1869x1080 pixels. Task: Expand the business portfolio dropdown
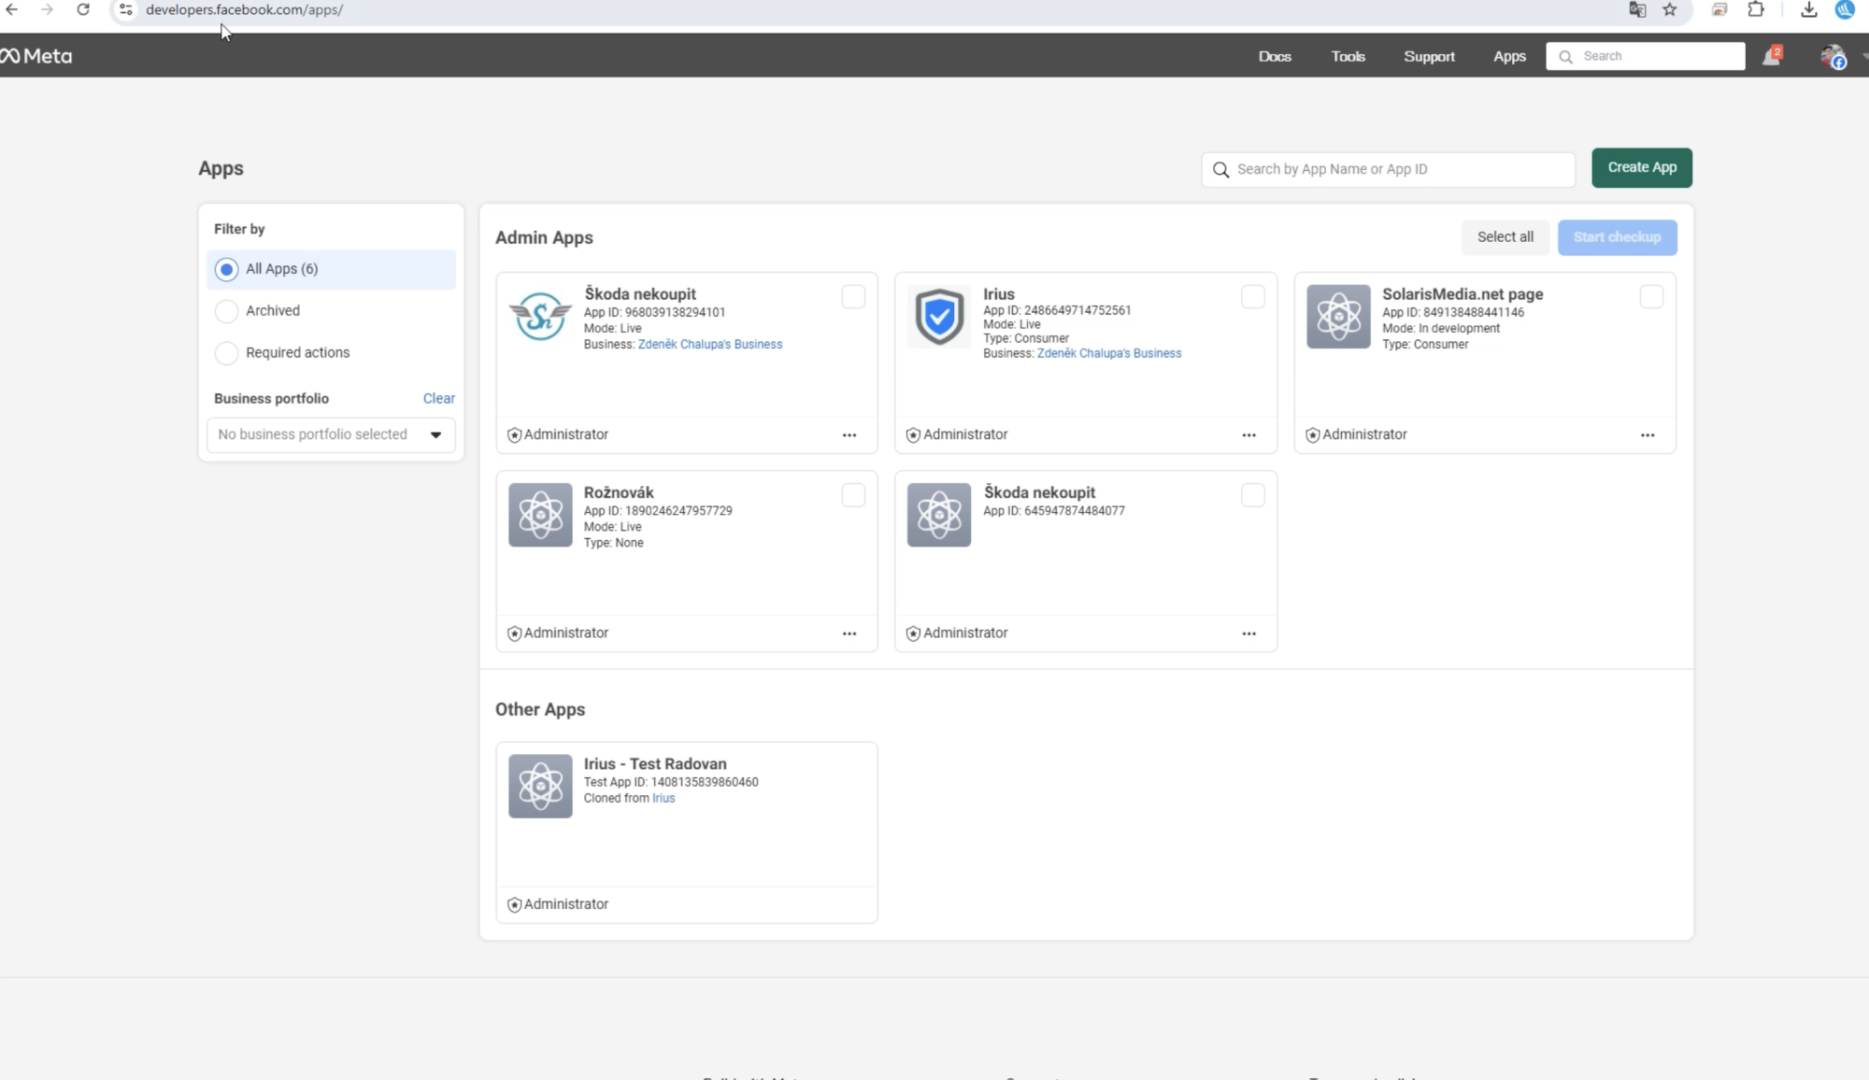tap(331, 435)
